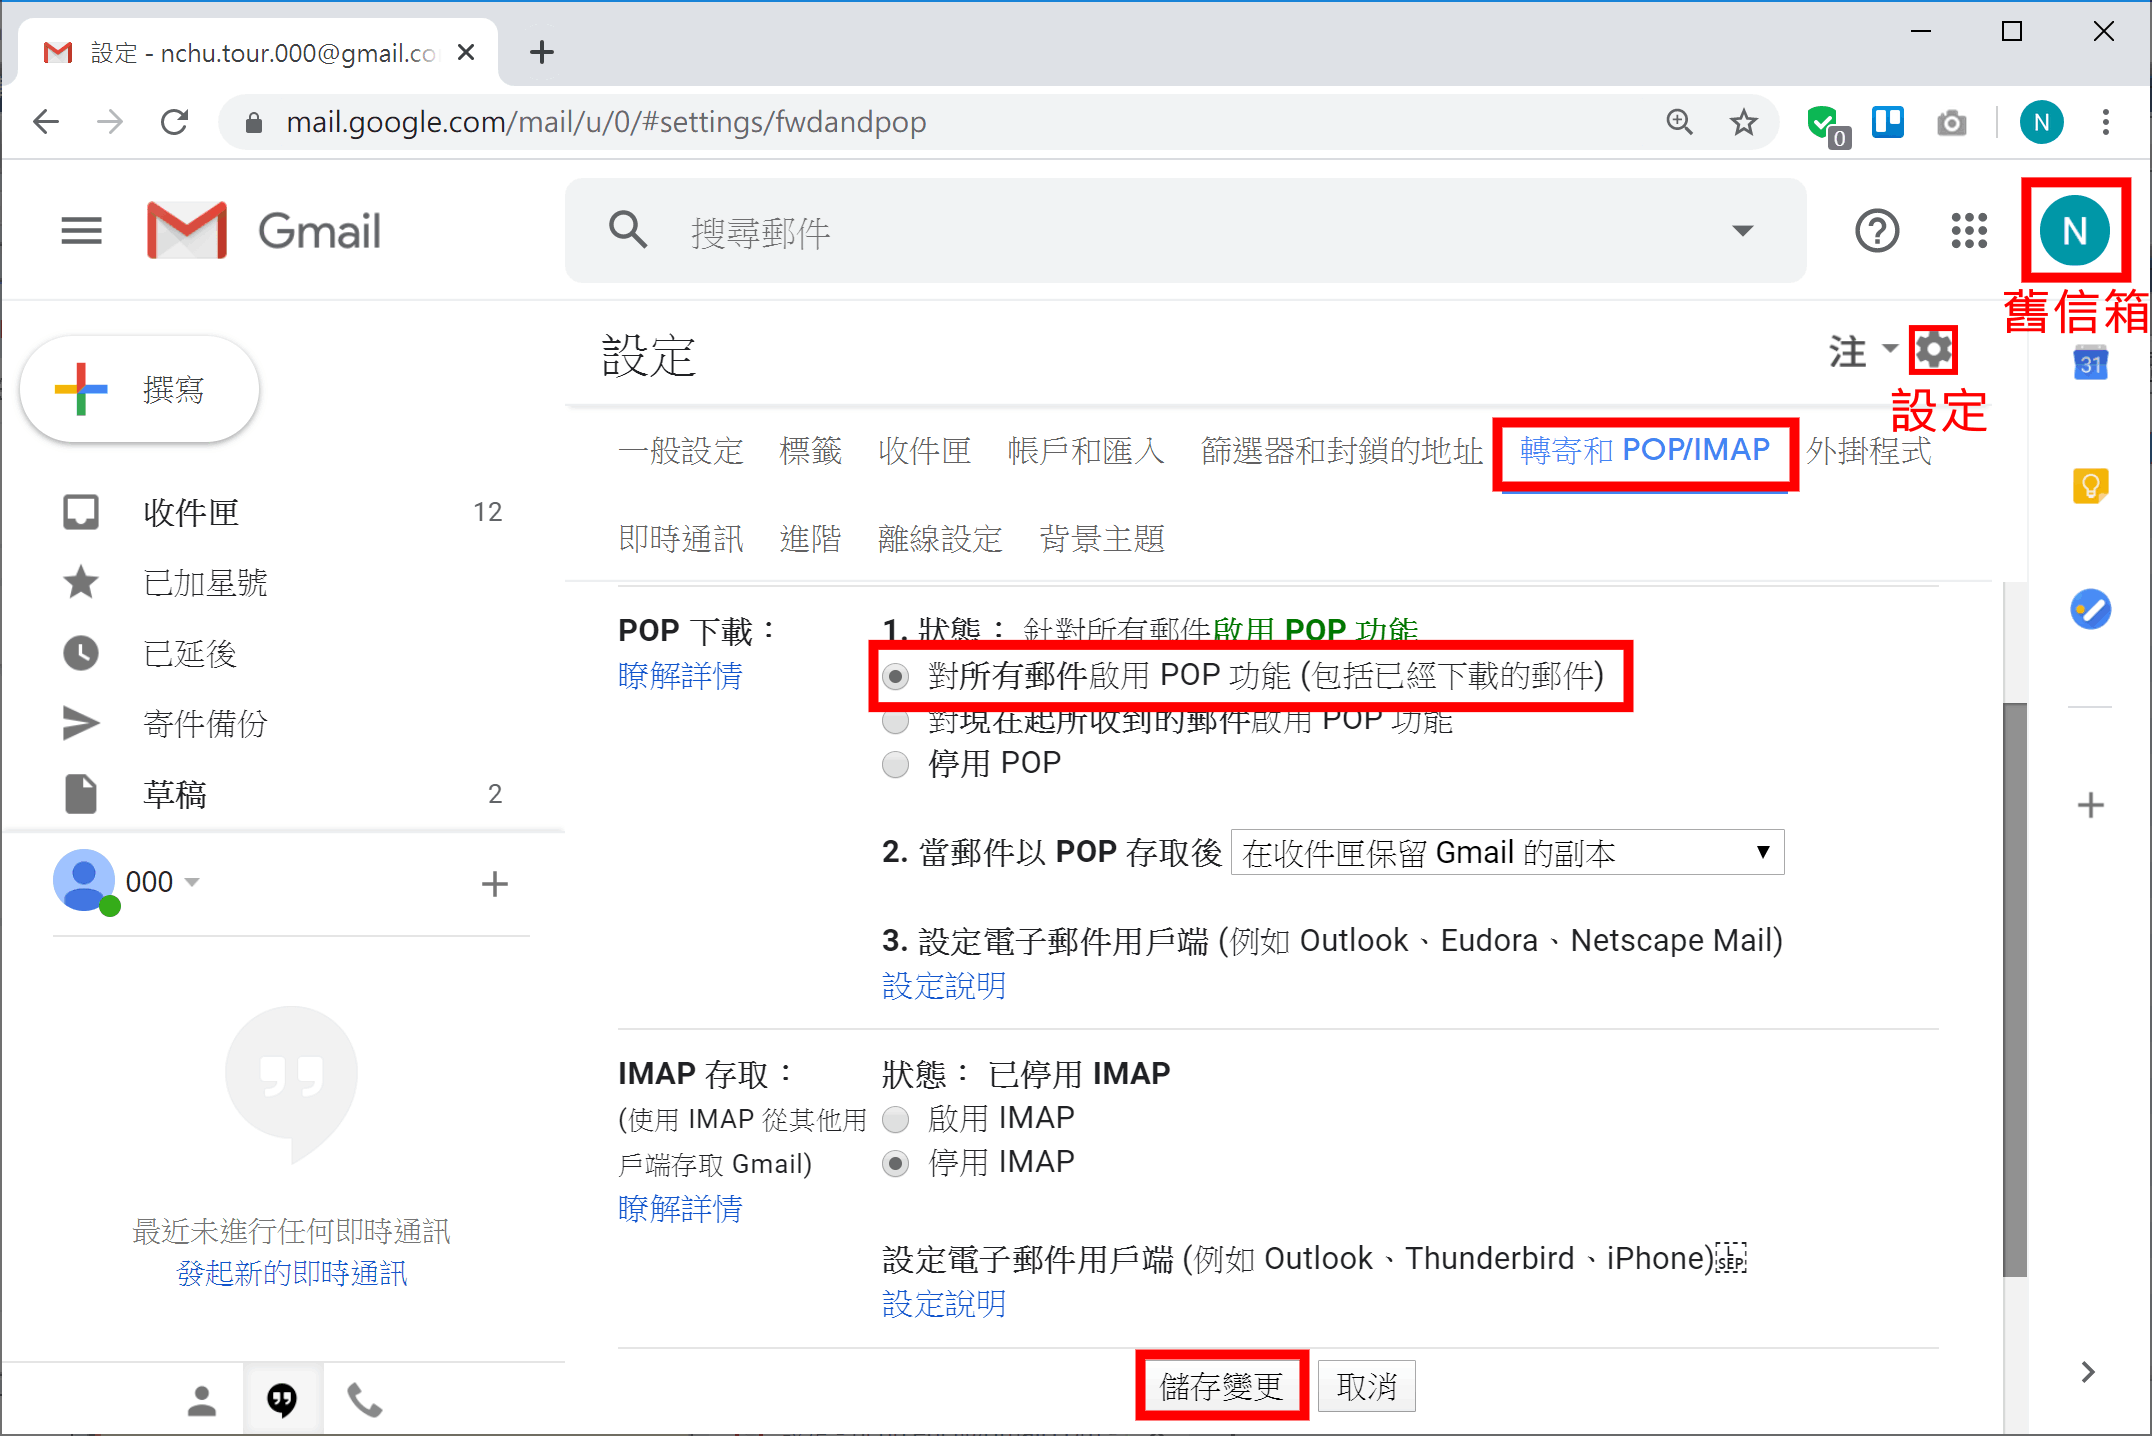
Task: Open a new browser tab with plus
Action: click(x=541, y=52)
